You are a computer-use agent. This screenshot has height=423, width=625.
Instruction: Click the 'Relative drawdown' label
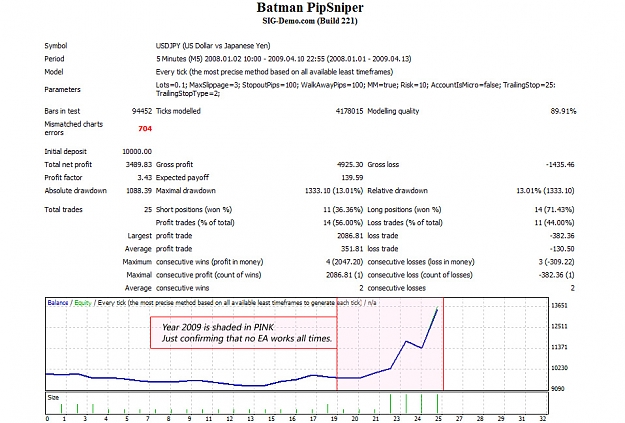point(397,191)
